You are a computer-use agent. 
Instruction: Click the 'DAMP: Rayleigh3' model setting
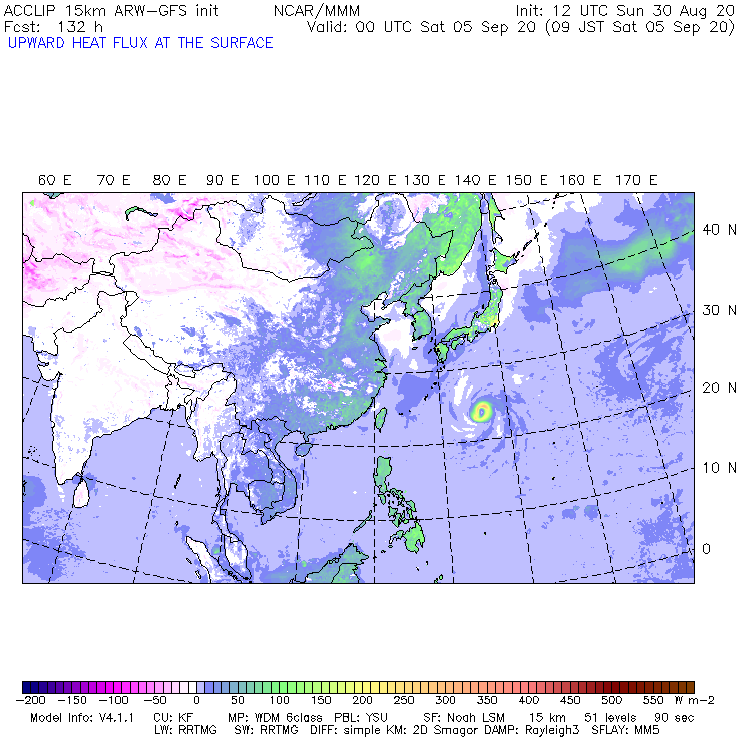pos(530,730)
